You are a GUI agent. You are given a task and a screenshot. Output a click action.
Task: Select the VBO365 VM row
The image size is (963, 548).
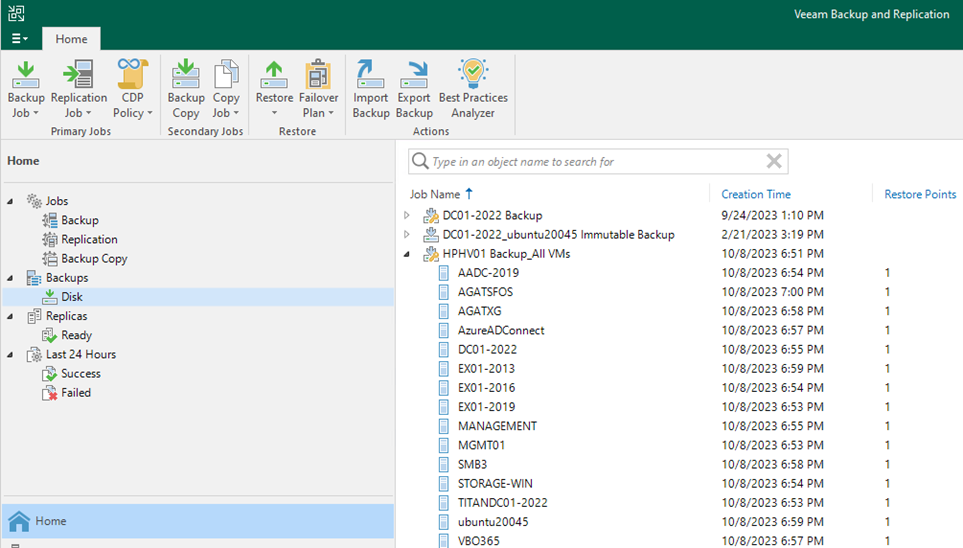point(478,541)
